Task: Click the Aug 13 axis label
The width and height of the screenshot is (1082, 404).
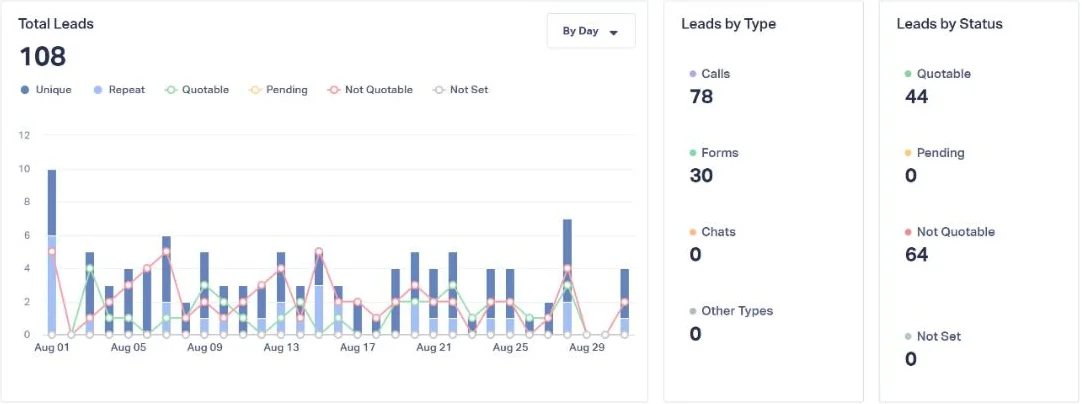Action: pyautogui.click(x=281, y=347)
